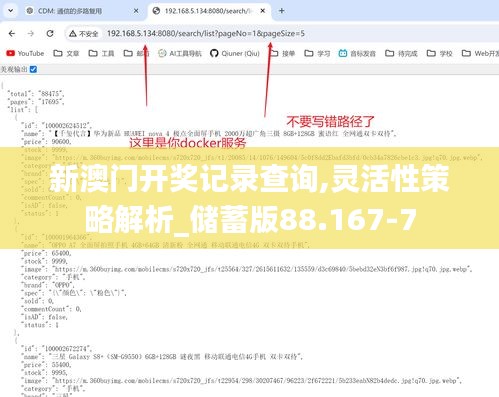Click the Galaxy S8+ product name line
This screenshot has height=397, width=499.
tap(162, 357)
